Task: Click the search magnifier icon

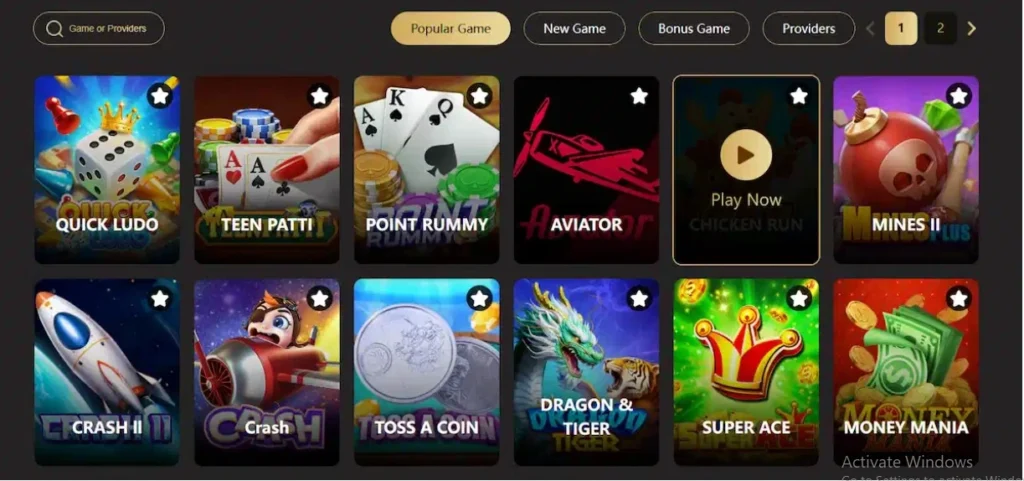Action: tap(55, 29)
